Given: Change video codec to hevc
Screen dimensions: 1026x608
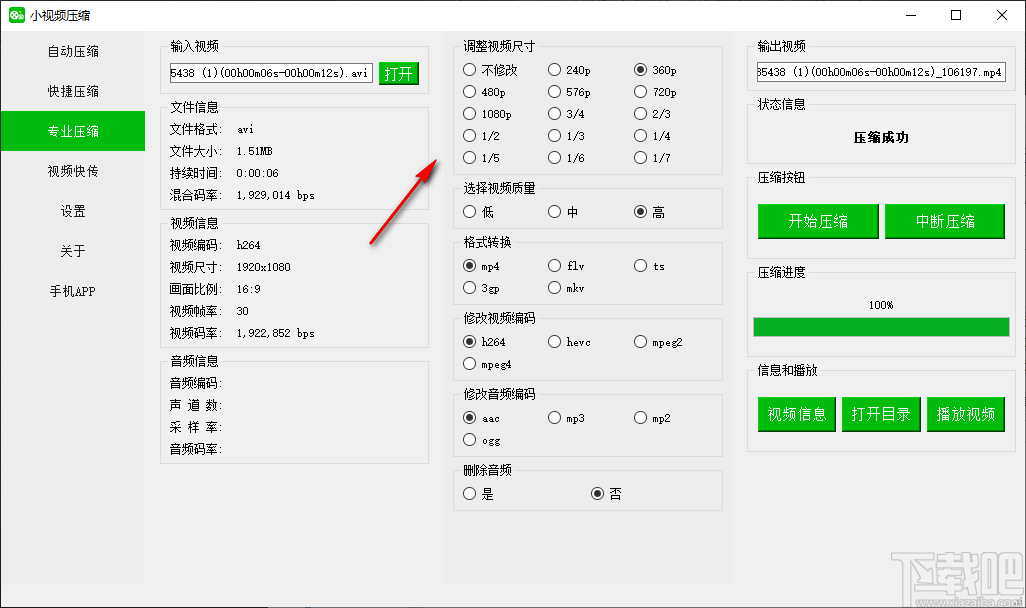Looking at the screenshot, I should [x=554, y=341].
